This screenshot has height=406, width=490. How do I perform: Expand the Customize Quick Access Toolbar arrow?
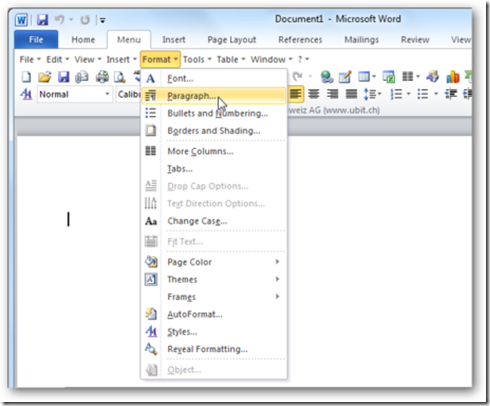tap(103, 20)
